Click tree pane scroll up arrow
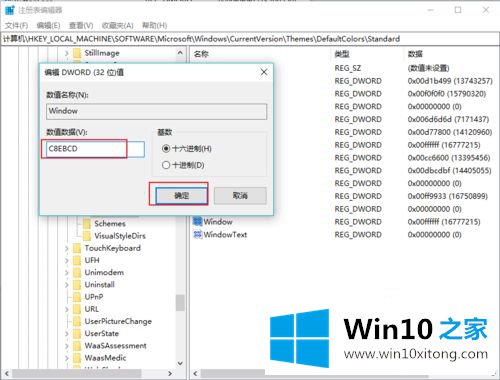 [180, 53]
